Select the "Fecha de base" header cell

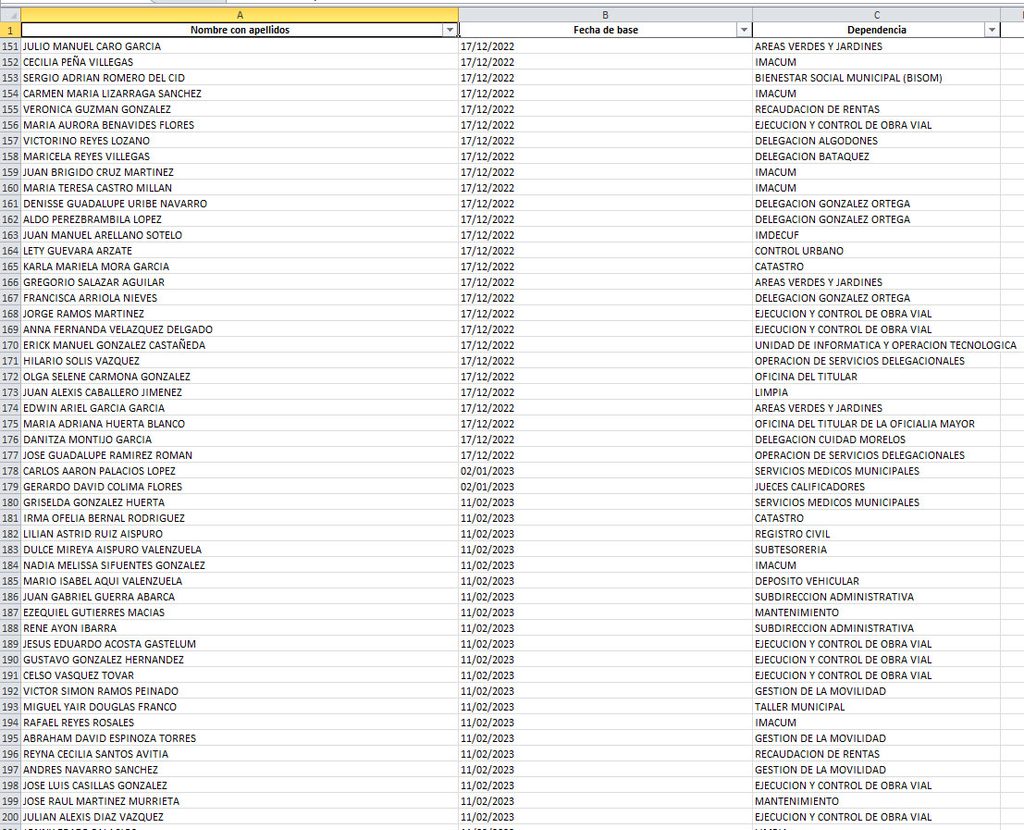click(x=605, y=30)
